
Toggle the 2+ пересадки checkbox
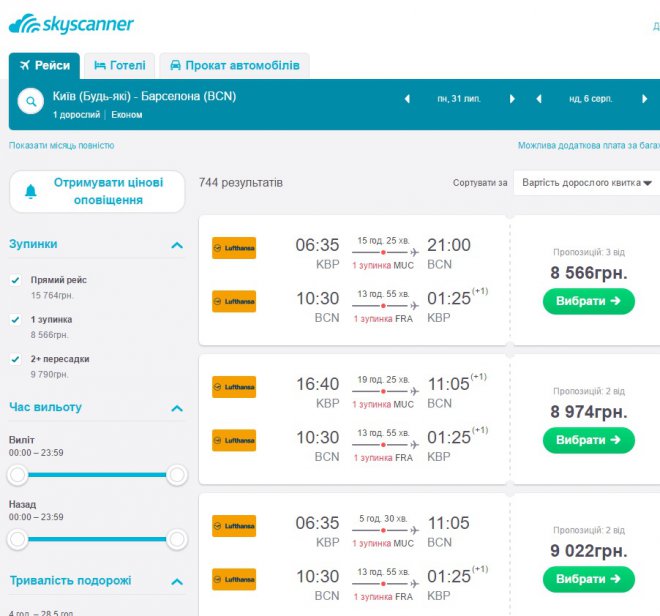[15, 359]
